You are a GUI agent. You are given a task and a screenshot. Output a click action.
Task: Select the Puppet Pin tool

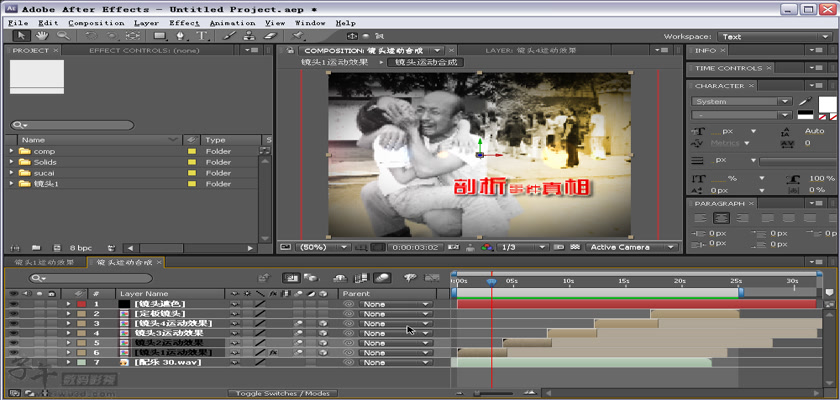[x=299, y=36]
